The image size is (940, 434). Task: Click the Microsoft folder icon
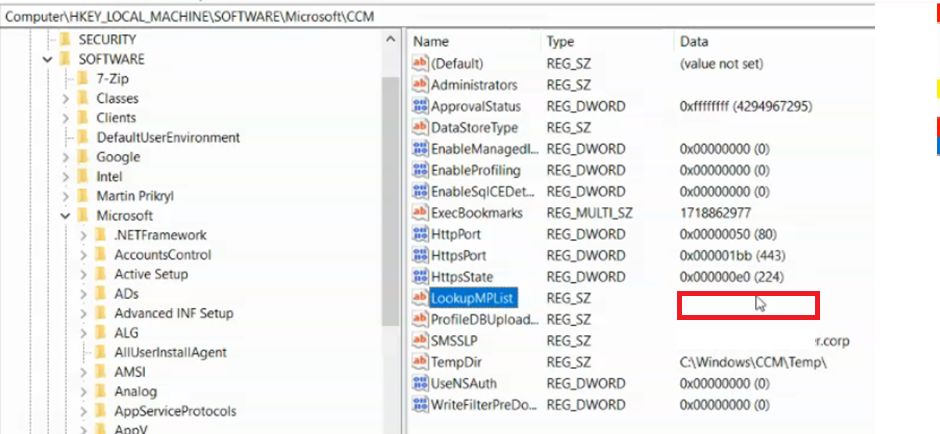click(x=83, y=215)
